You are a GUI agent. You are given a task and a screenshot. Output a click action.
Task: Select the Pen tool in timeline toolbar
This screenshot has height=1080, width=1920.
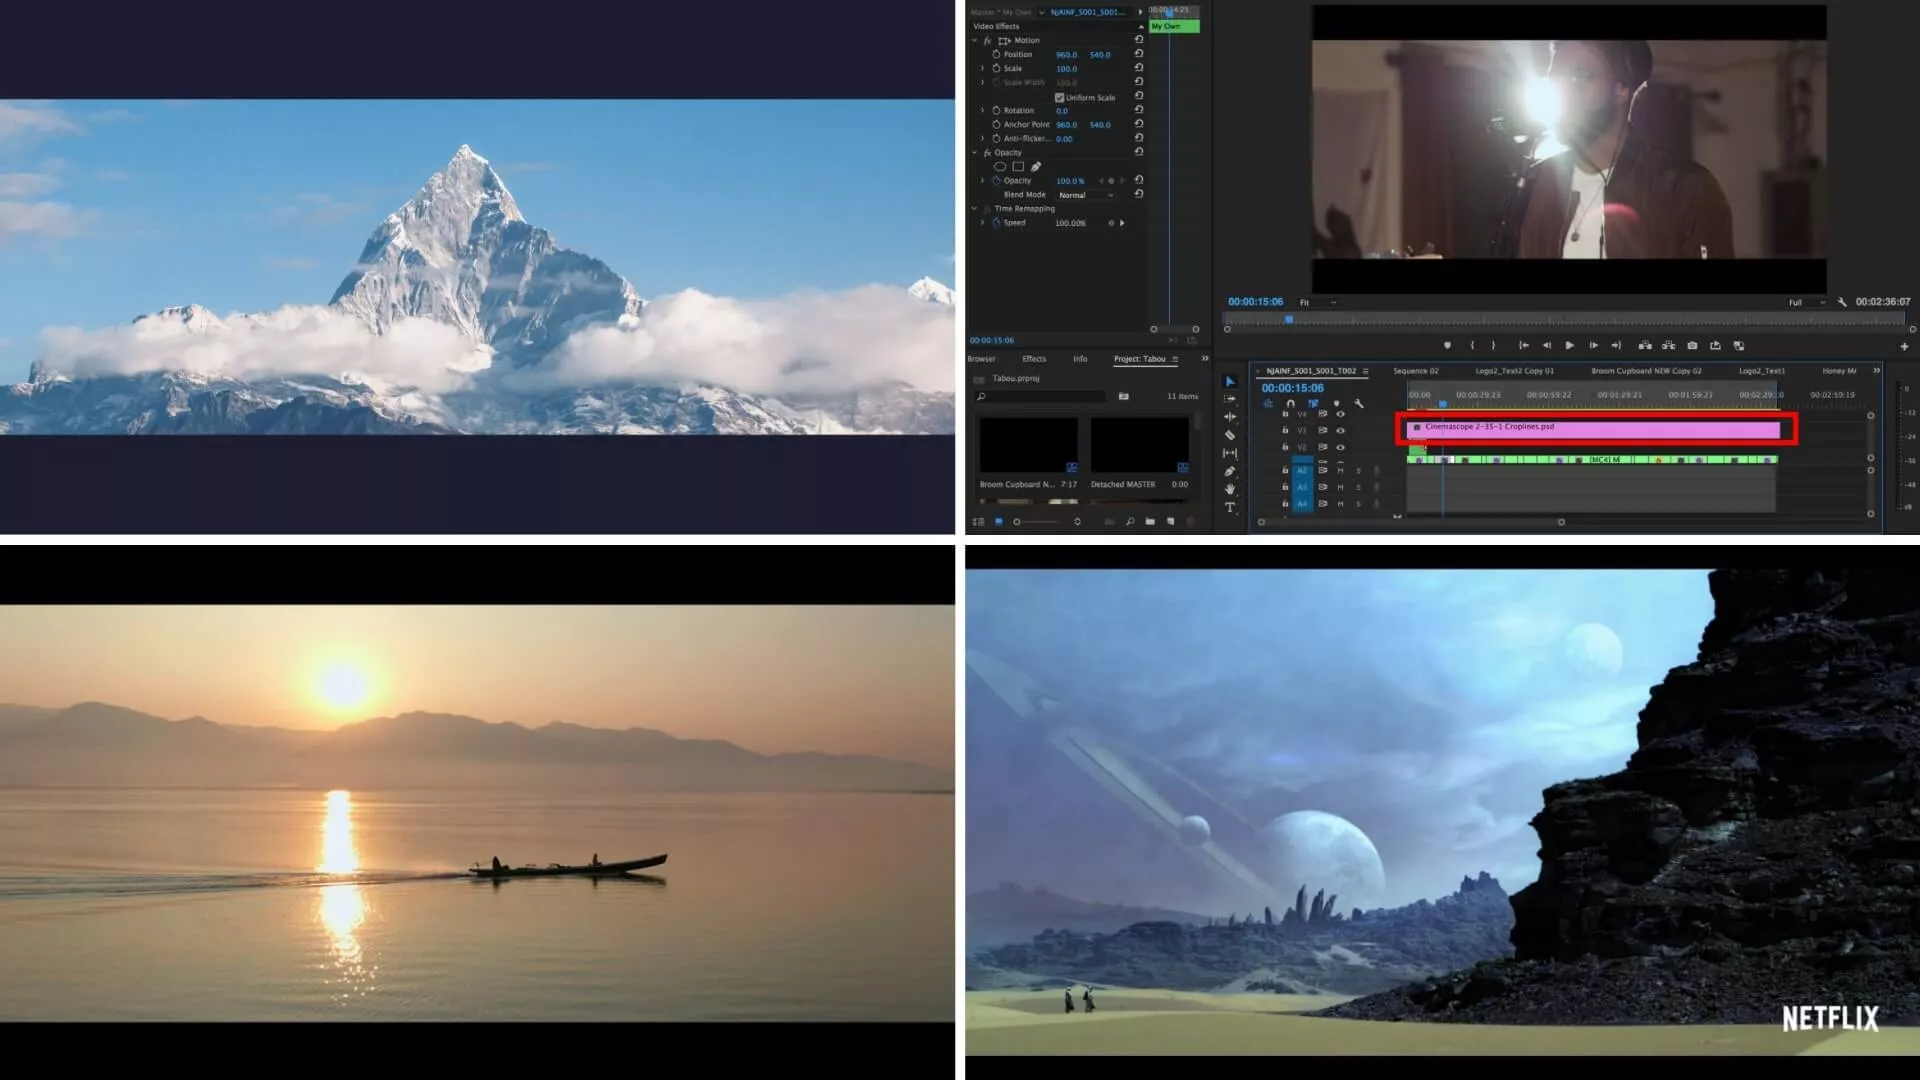click(1230, 471)
